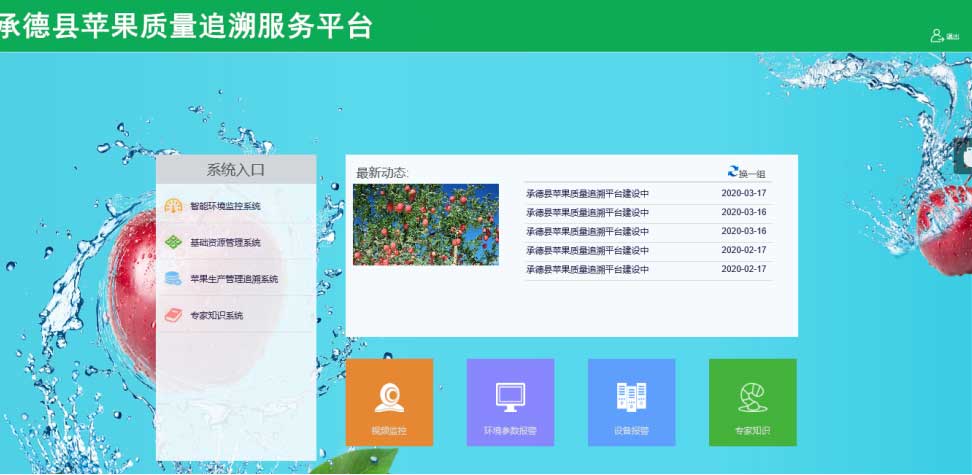Screen dimensions: 972x475
Task: Open 智能环境监控系统 via its gauge icon
Action: (174, 206)
